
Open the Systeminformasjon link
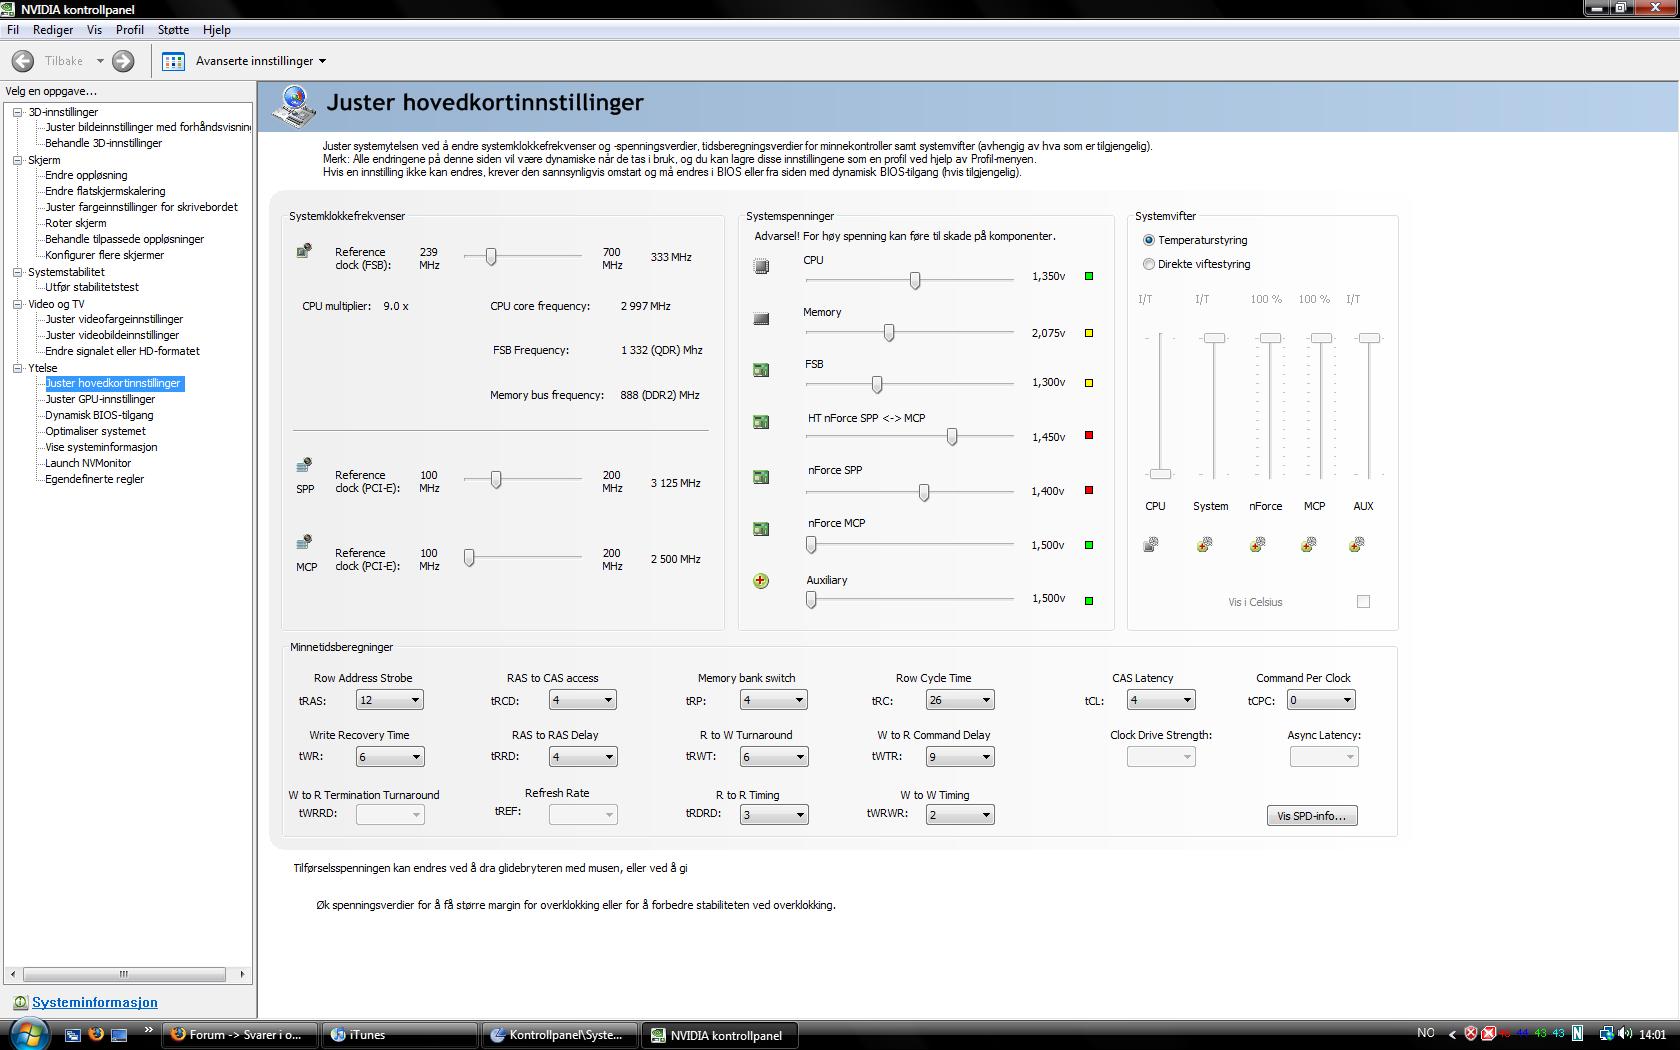(x=95, y=1002)
